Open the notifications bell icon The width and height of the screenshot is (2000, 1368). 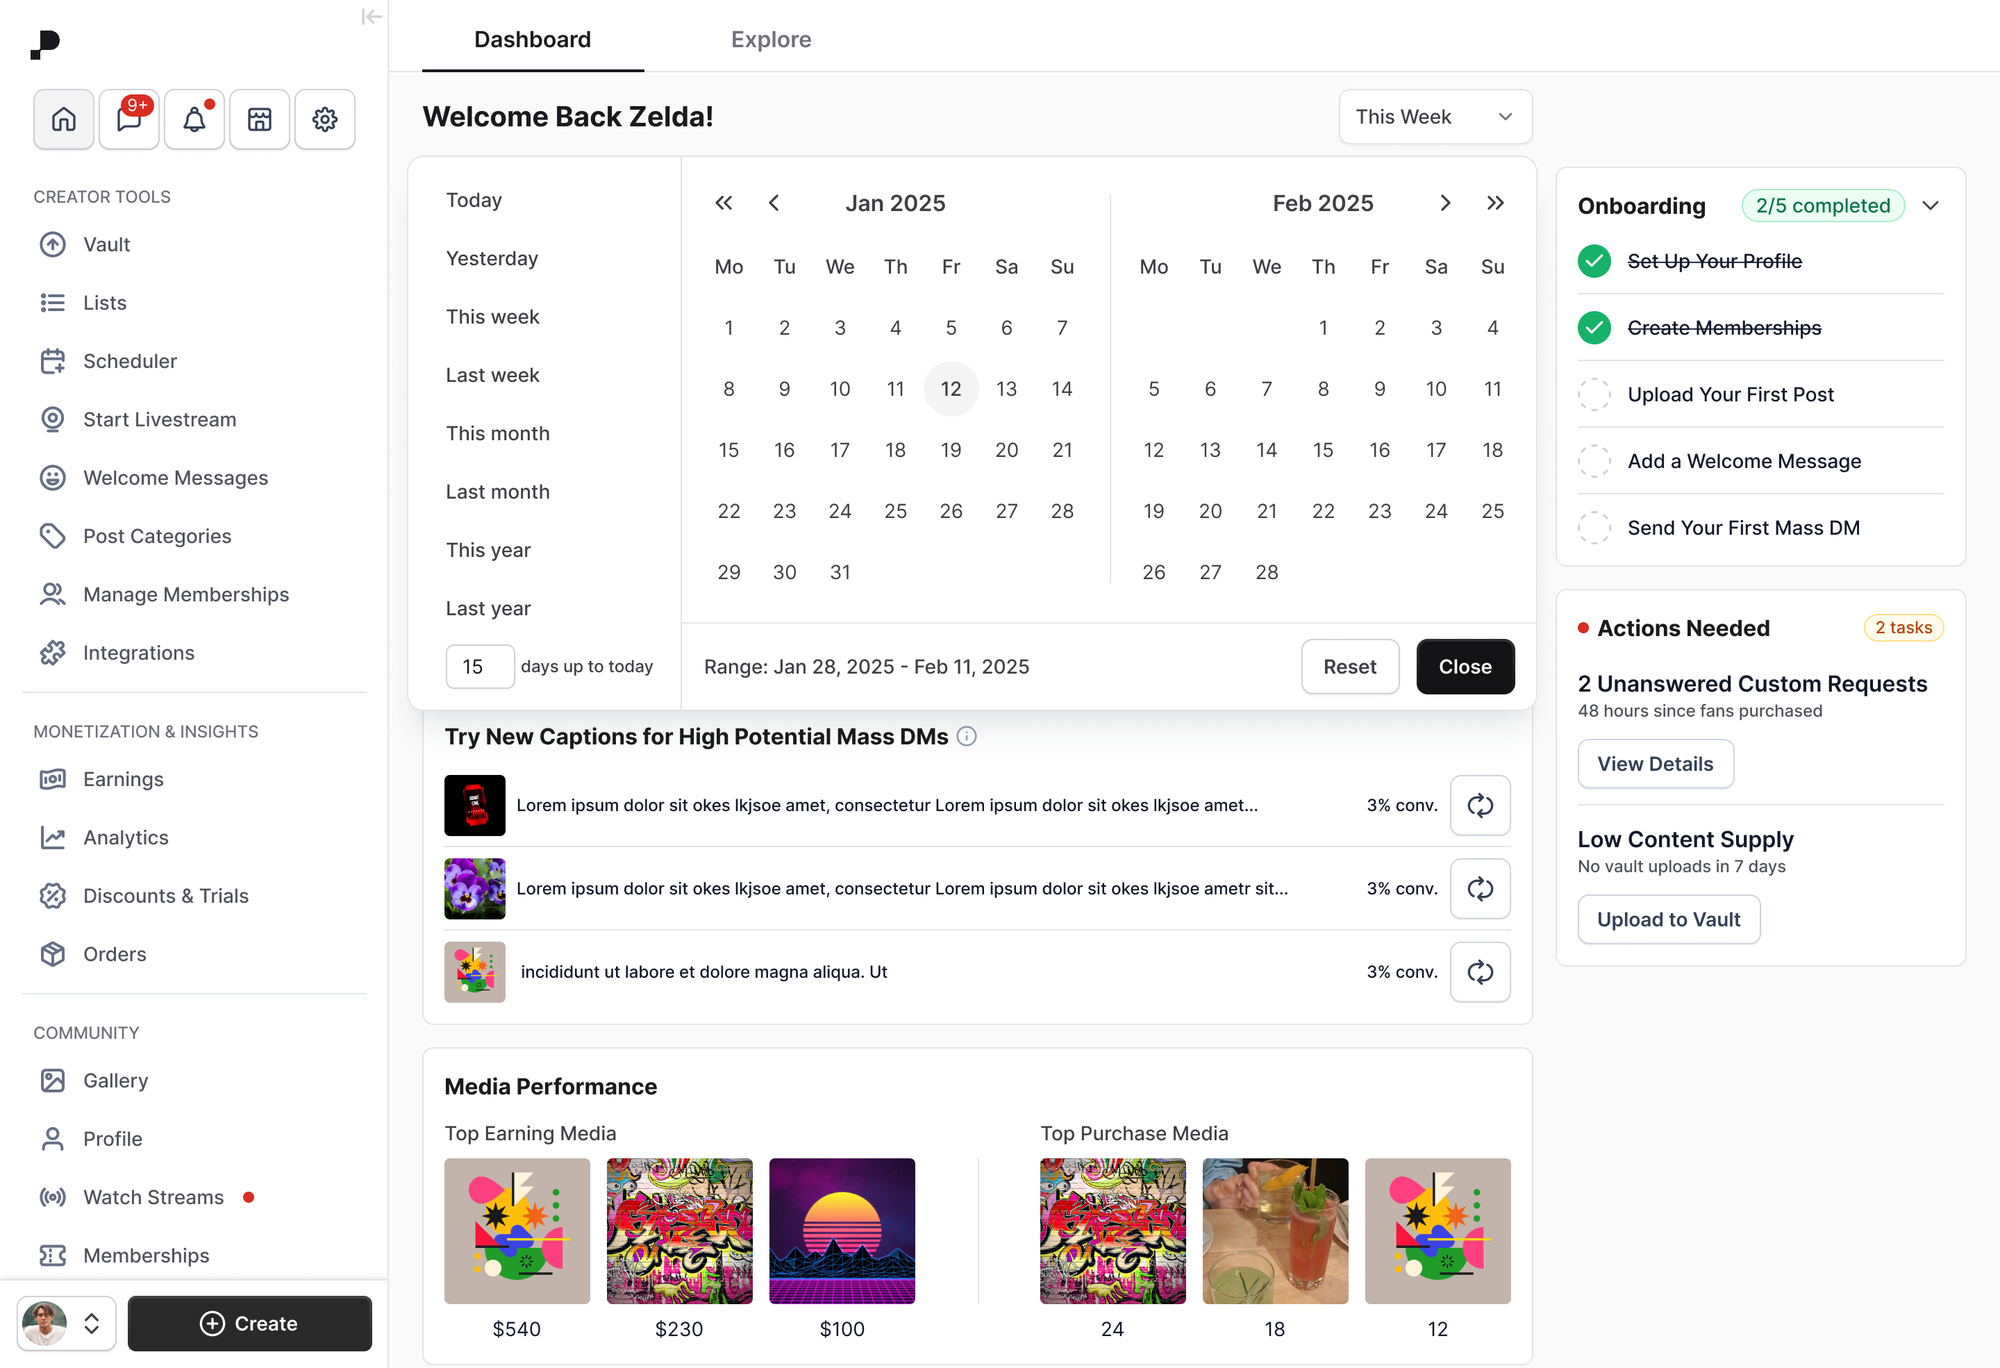[194, 119]
